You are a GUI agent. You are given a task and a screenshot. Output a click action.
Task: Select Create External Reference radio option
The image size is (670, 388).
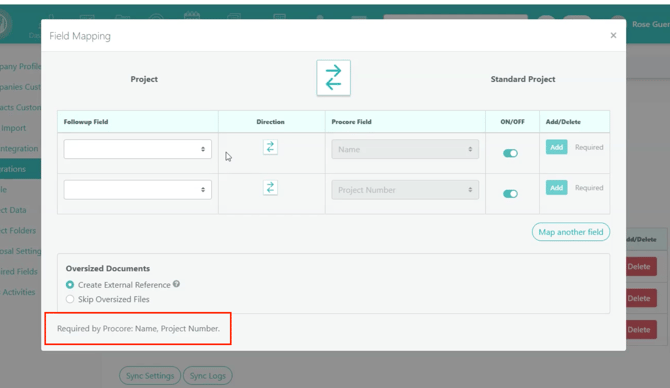[x=70, y=285]
